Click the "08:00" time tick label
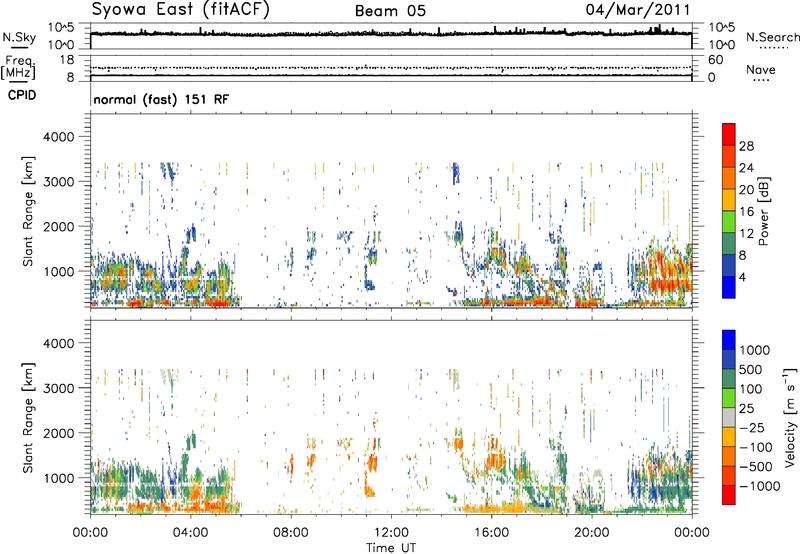Viewport: 800px width, 554px height. point(290,533)
